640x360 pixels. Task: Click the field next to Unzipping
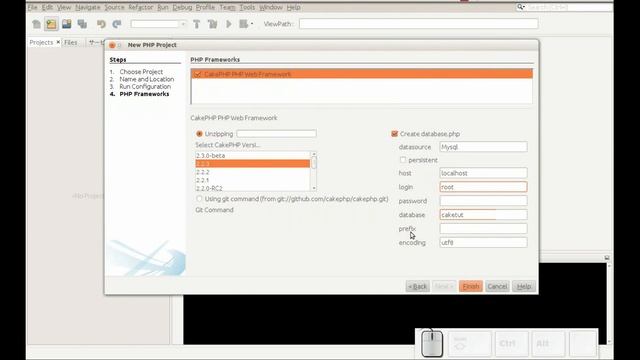click(x=276, y=133)
